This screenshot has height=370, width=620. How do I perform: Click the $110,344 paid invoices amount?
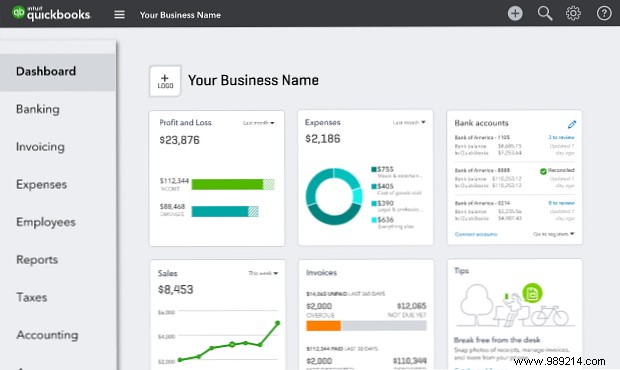410,361
